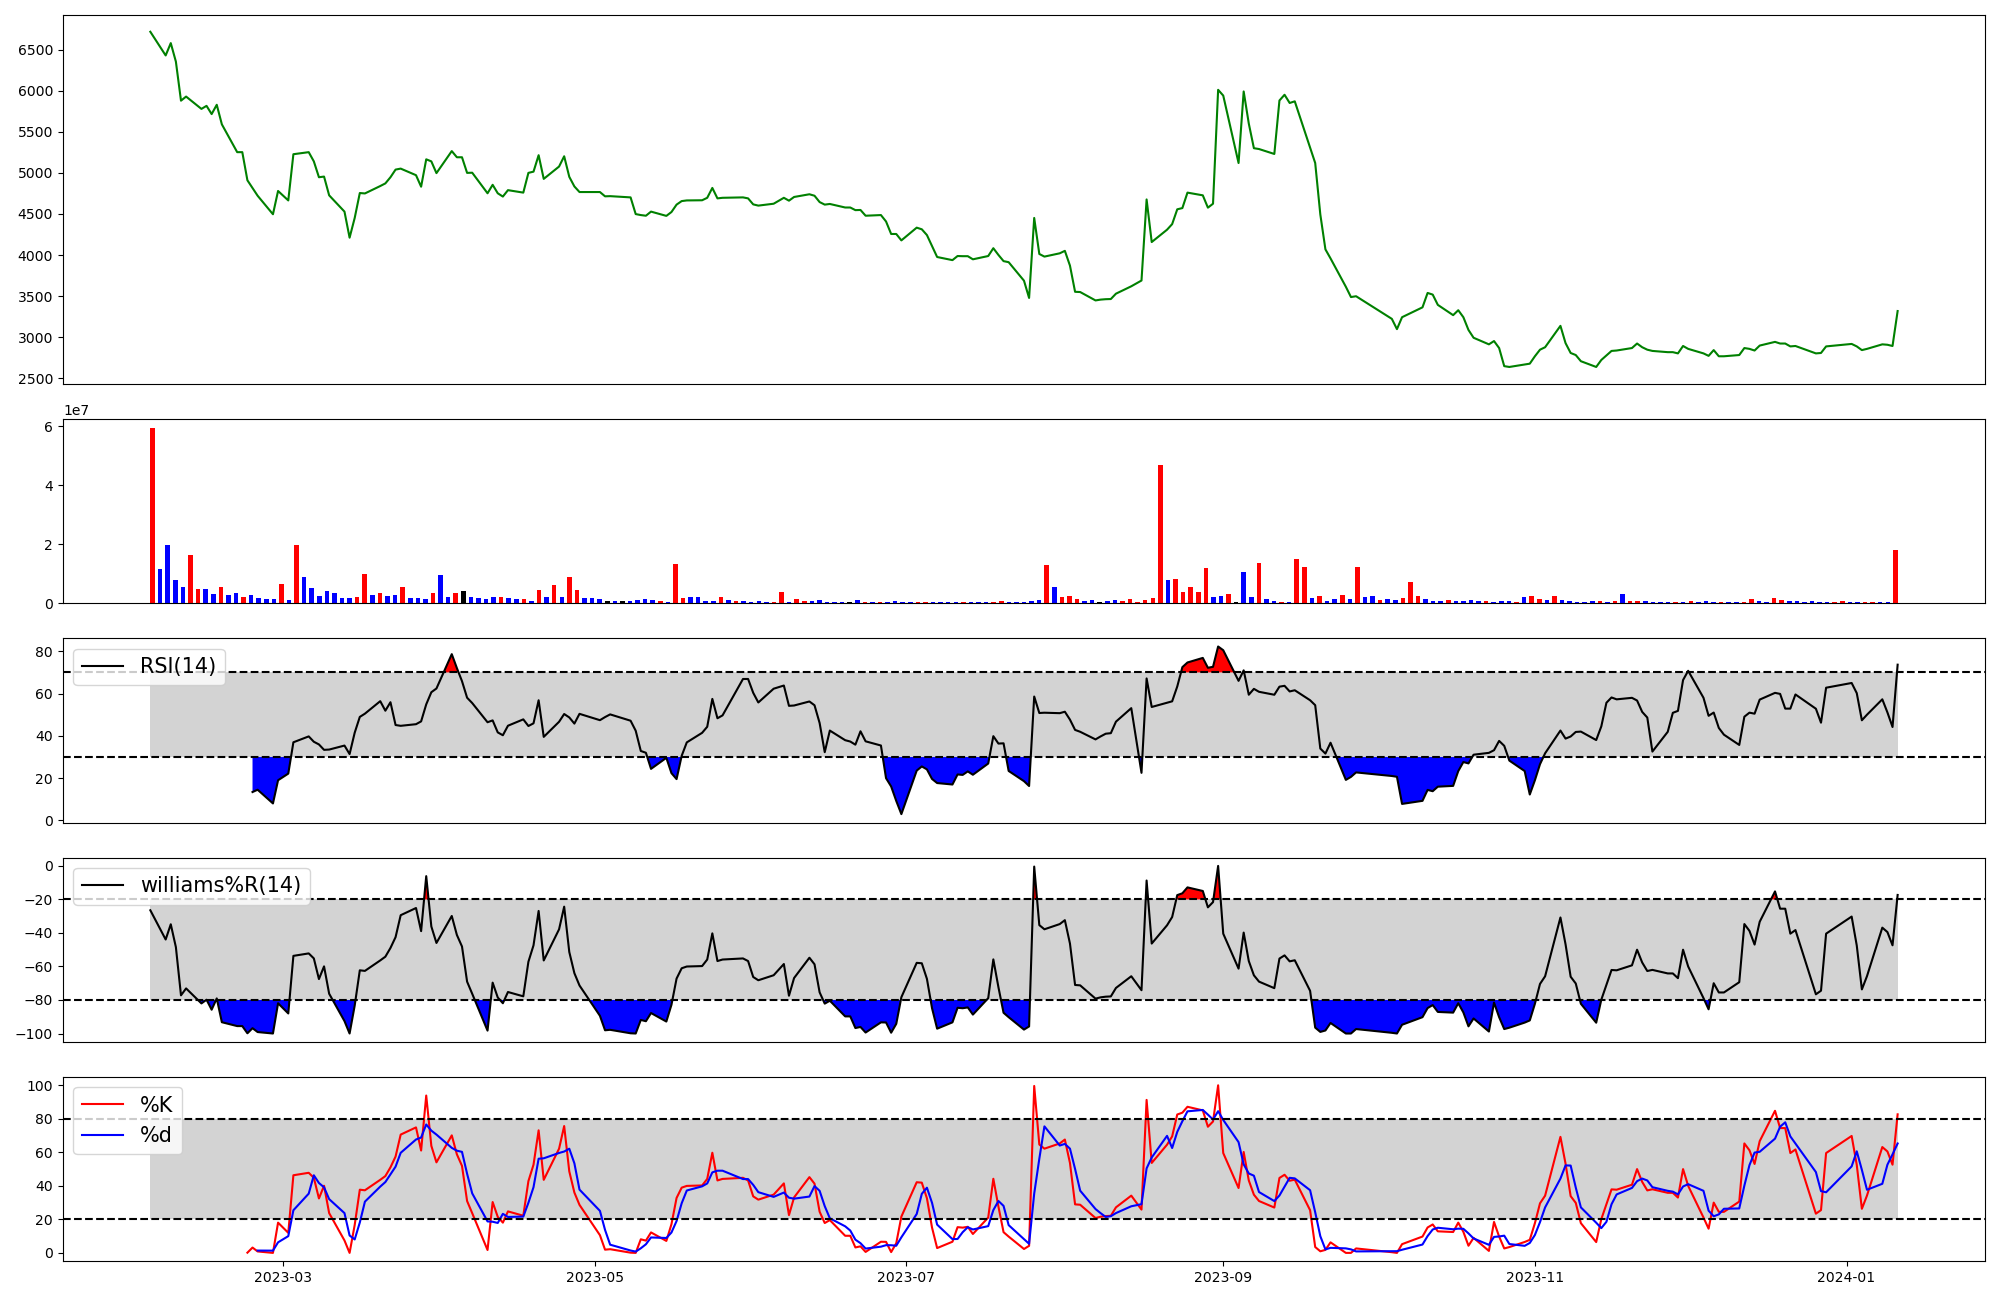This screenshot has width=2000, height=1300.
Task: Click the williams%R(14) legend label
Action: [x=220, y=885]
